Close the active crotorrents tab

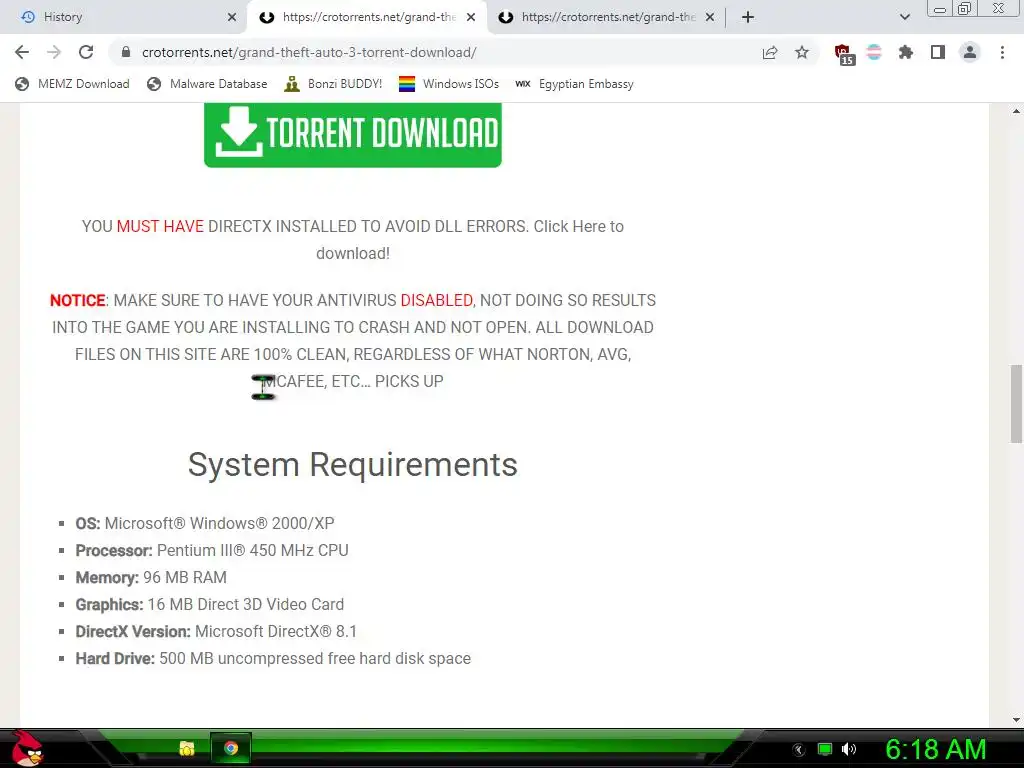pyautogui.click(x=471, y=17)
